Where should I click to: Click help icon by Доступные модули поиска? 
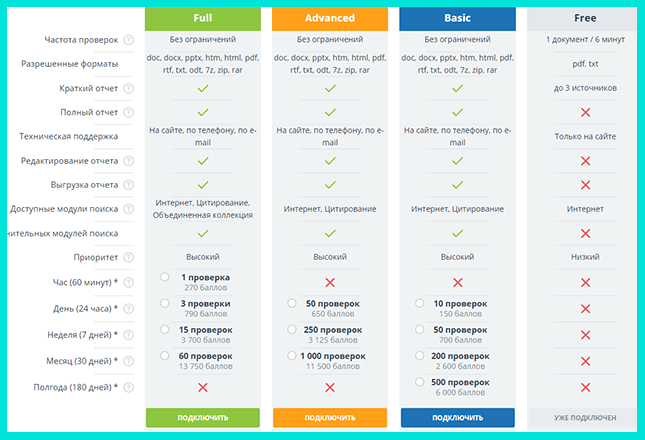pos(129,209)
